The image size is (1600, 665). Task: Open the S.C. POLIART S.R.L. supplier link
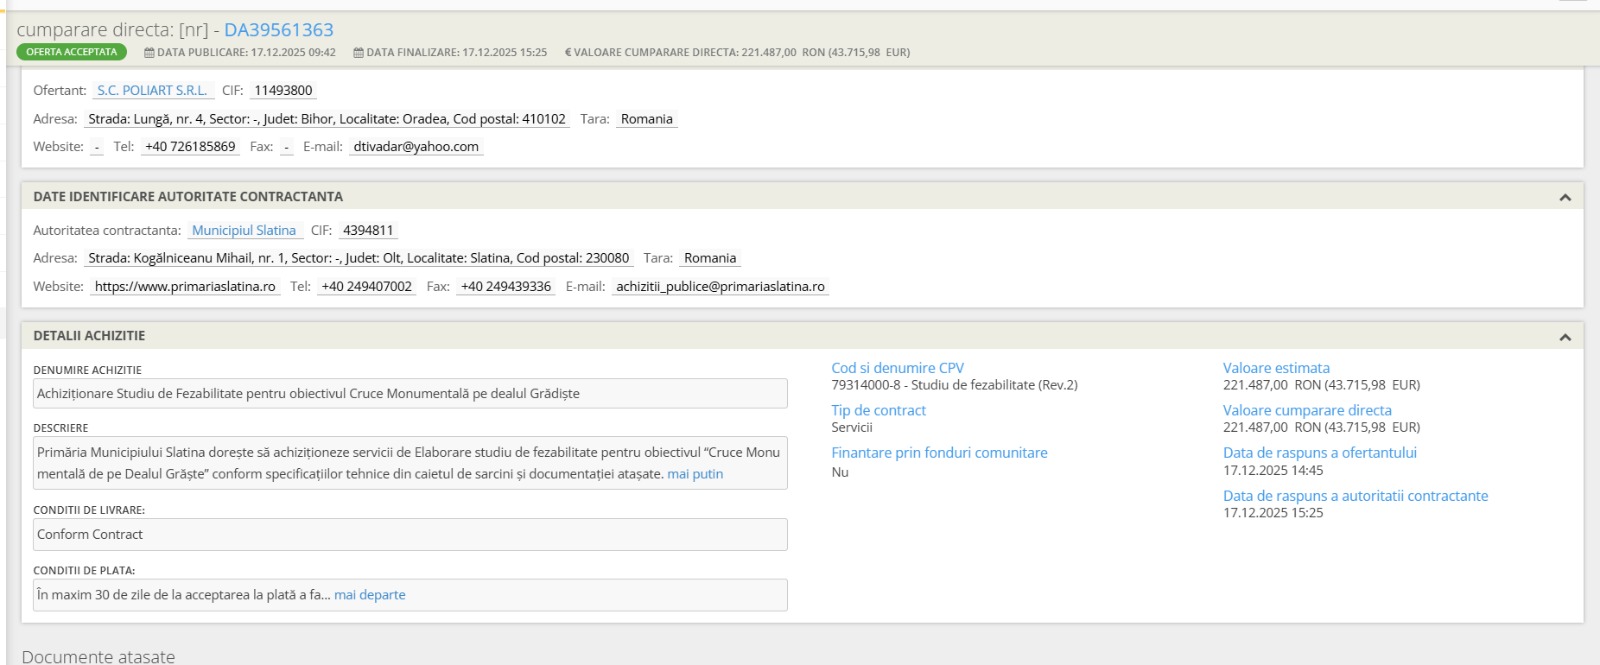[152, 90]
